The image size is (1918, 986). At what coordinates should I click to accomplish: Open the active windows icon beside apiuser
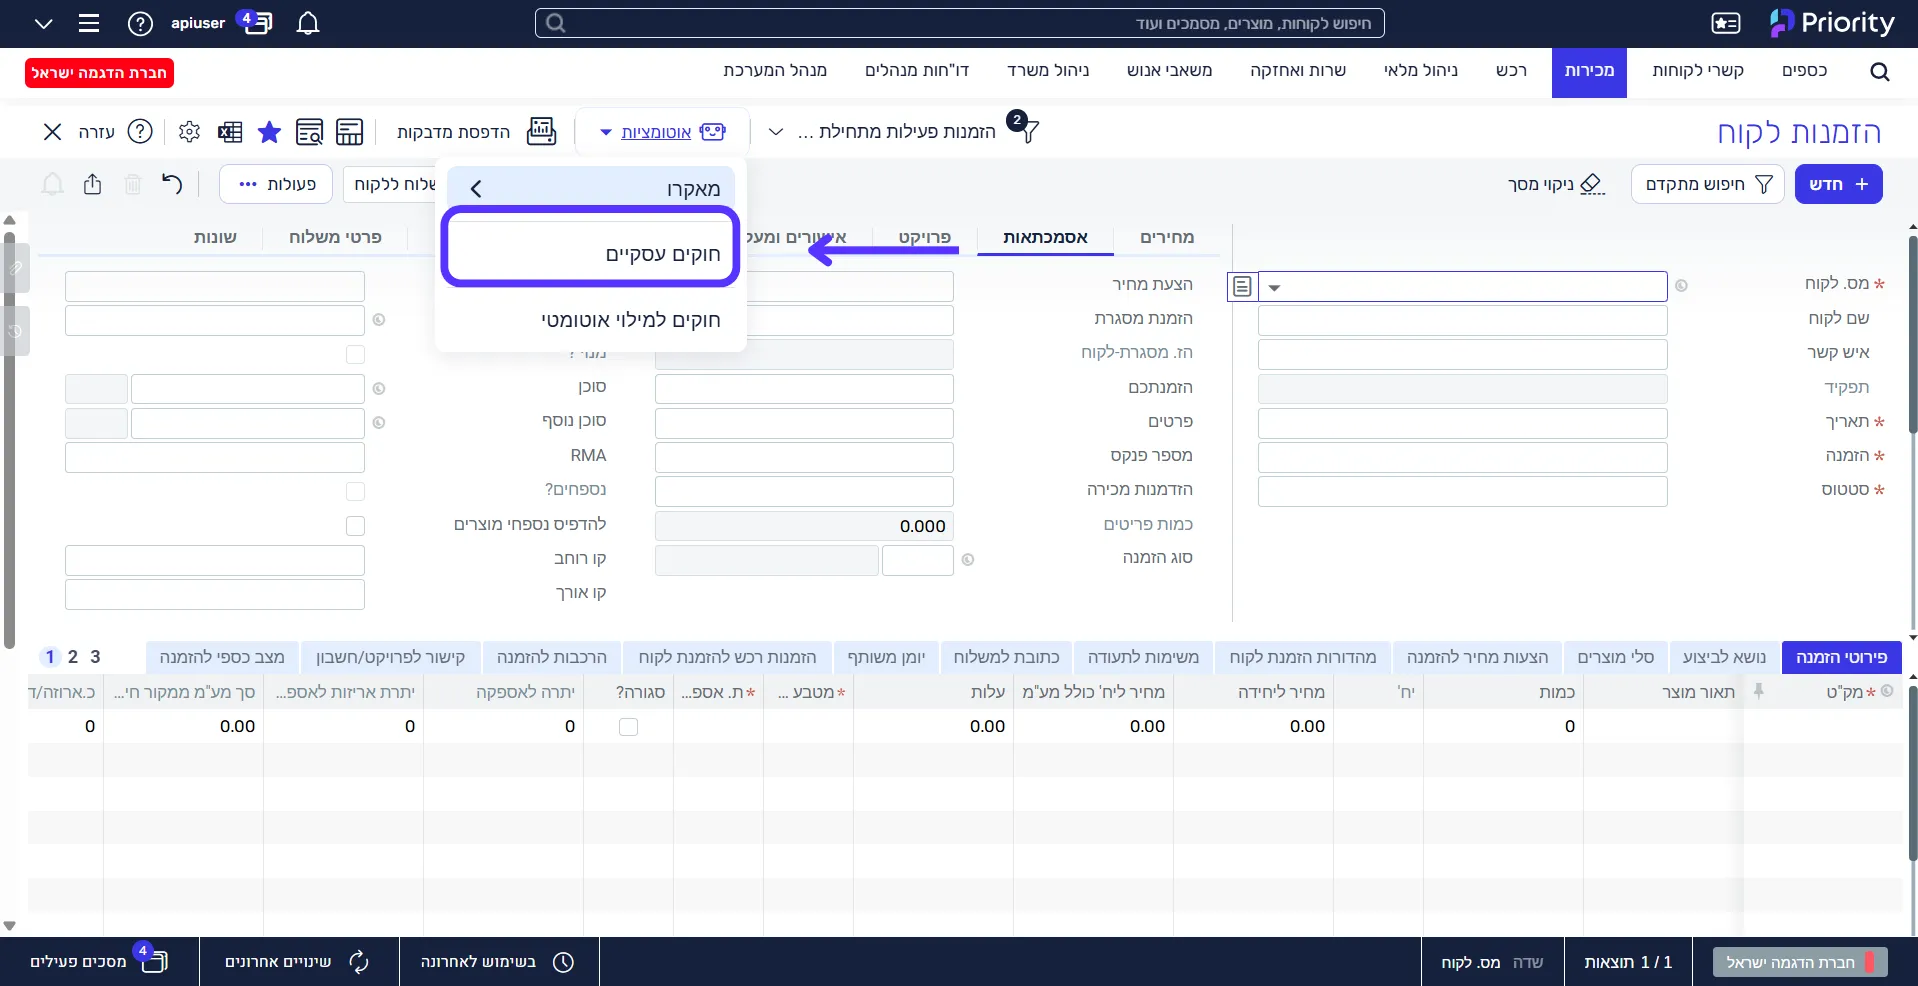tap(256, 22)
